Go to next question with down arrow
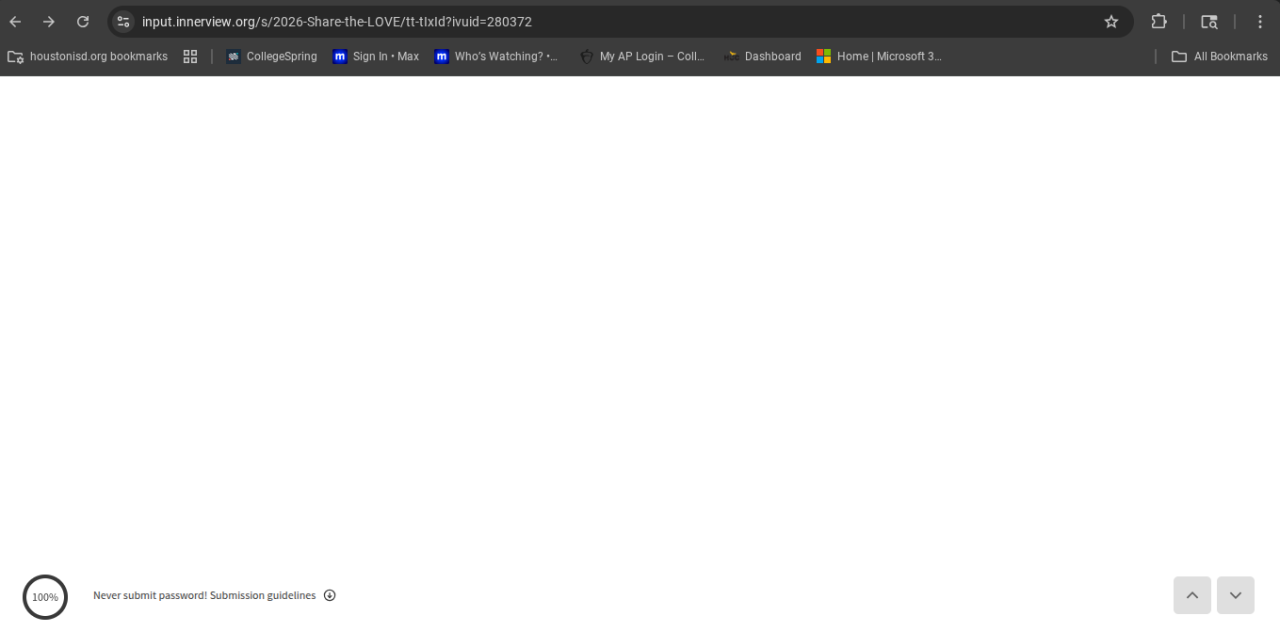The width and height of the screenshot is (1280, 632). click(1235, 595)
